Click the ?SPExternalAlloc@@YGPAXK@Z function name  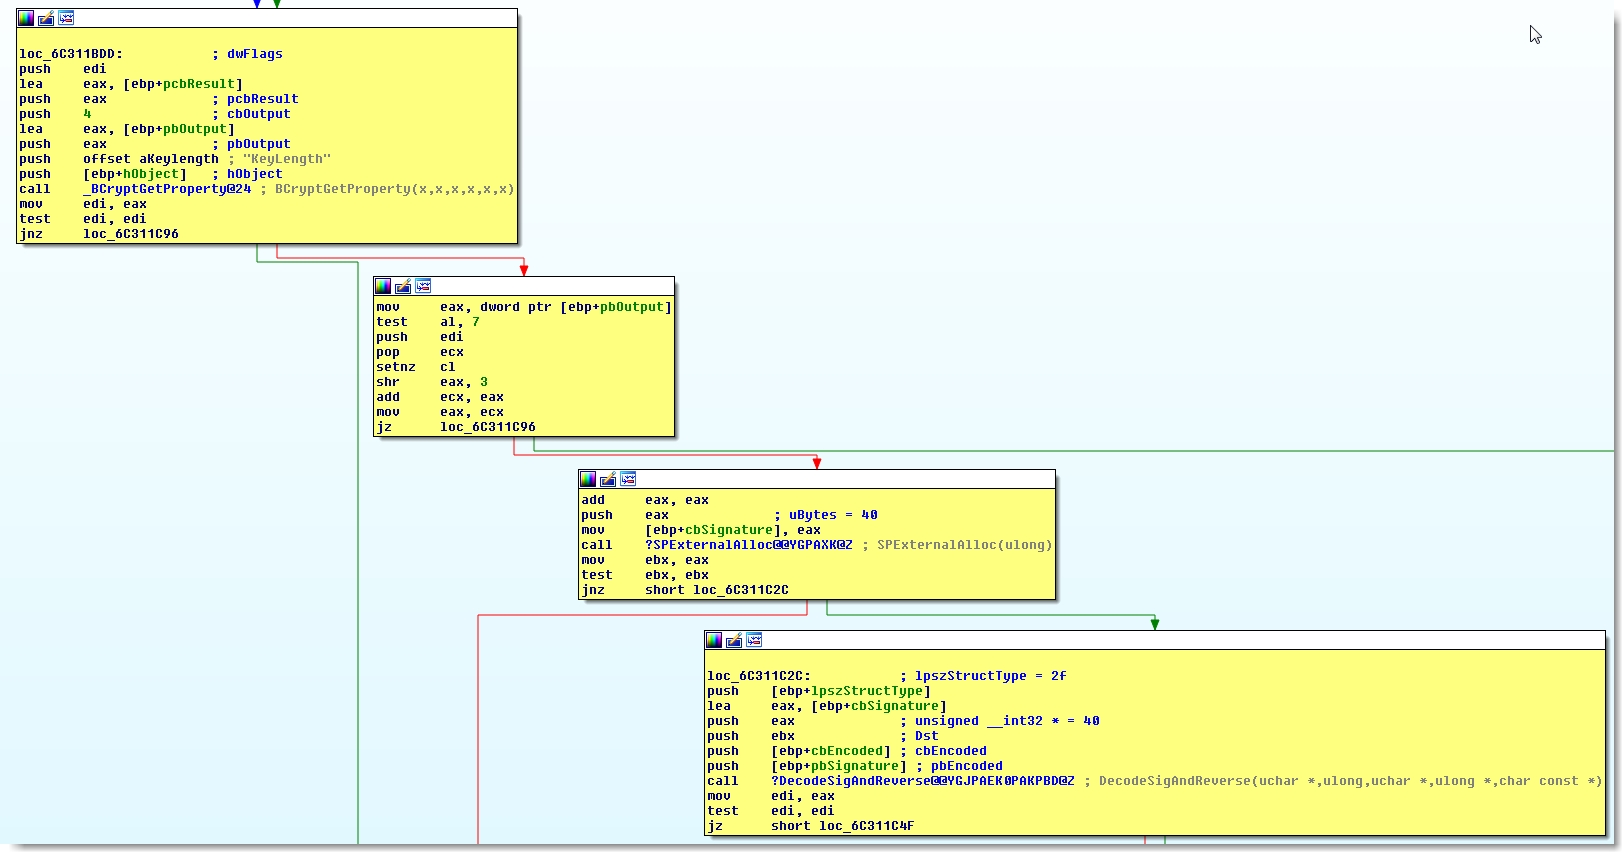pos(748,545)
